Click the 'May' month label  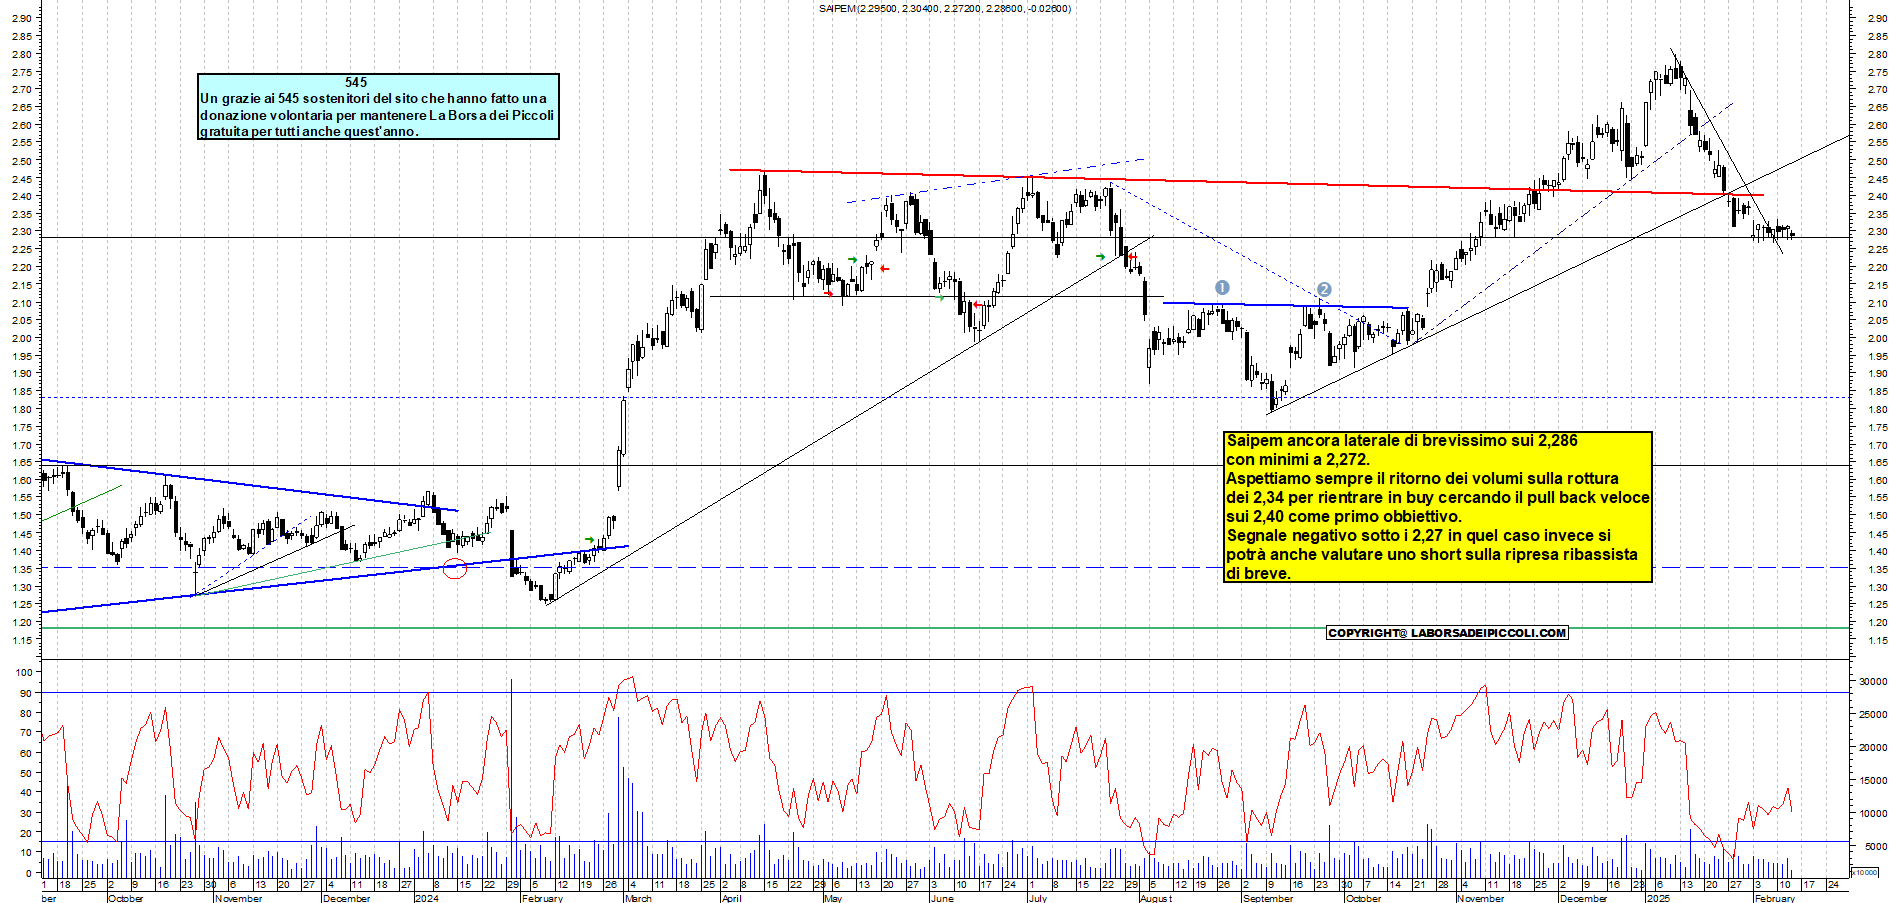(833, 898)
